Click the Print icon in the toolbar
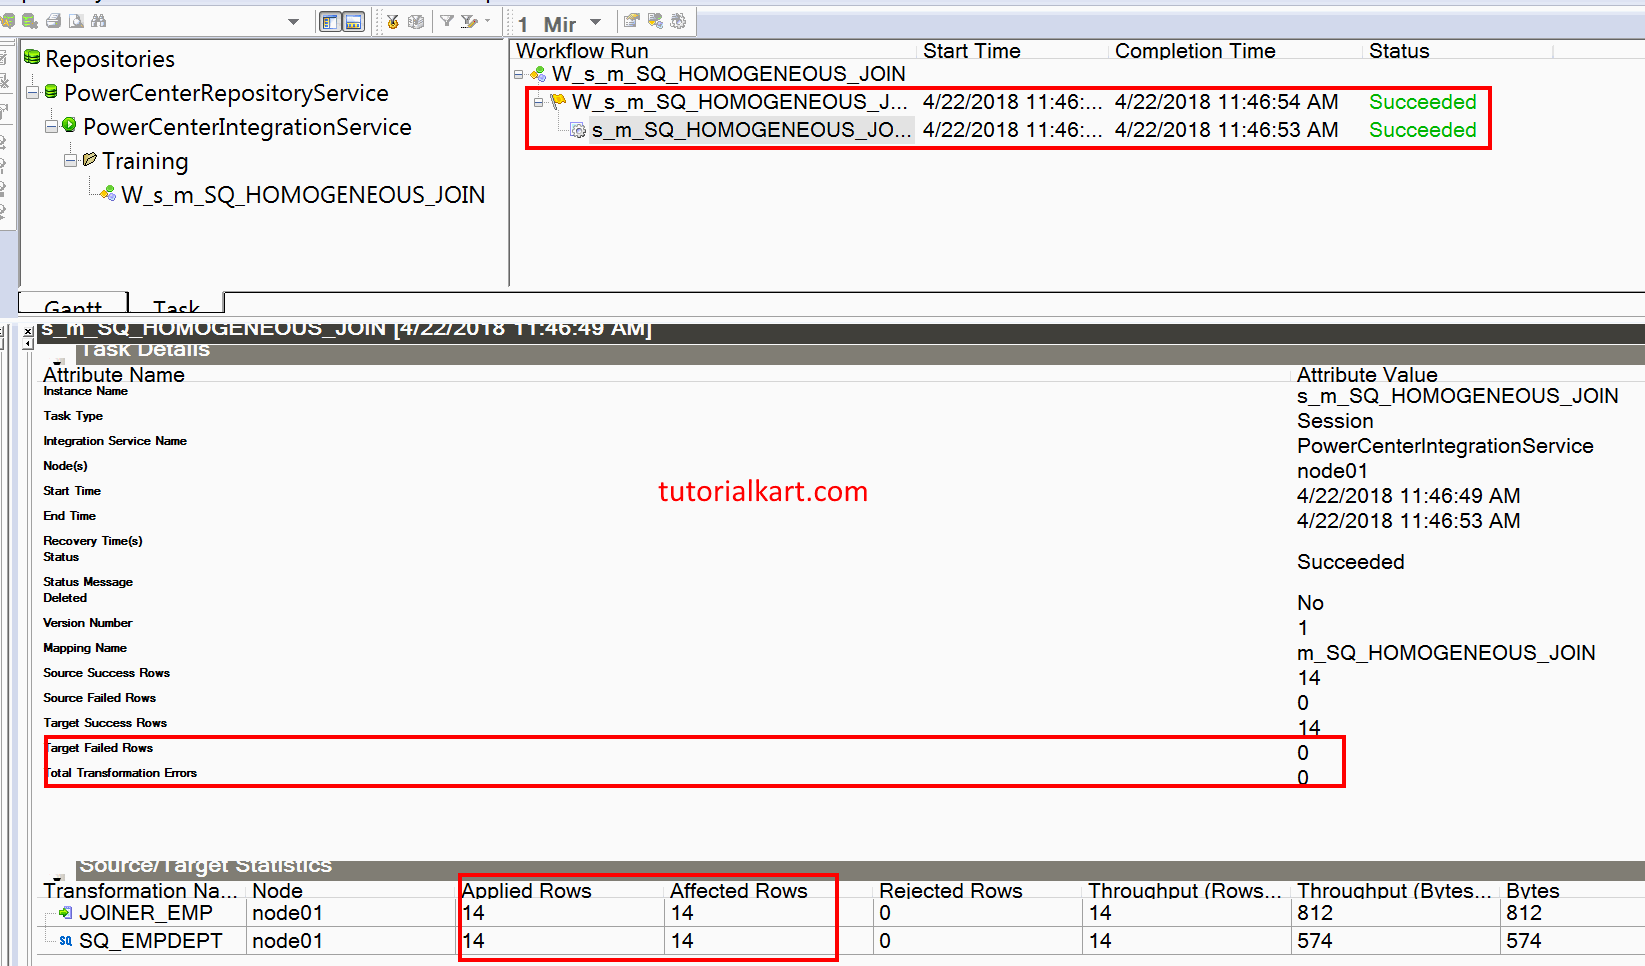 click(53, 21)
